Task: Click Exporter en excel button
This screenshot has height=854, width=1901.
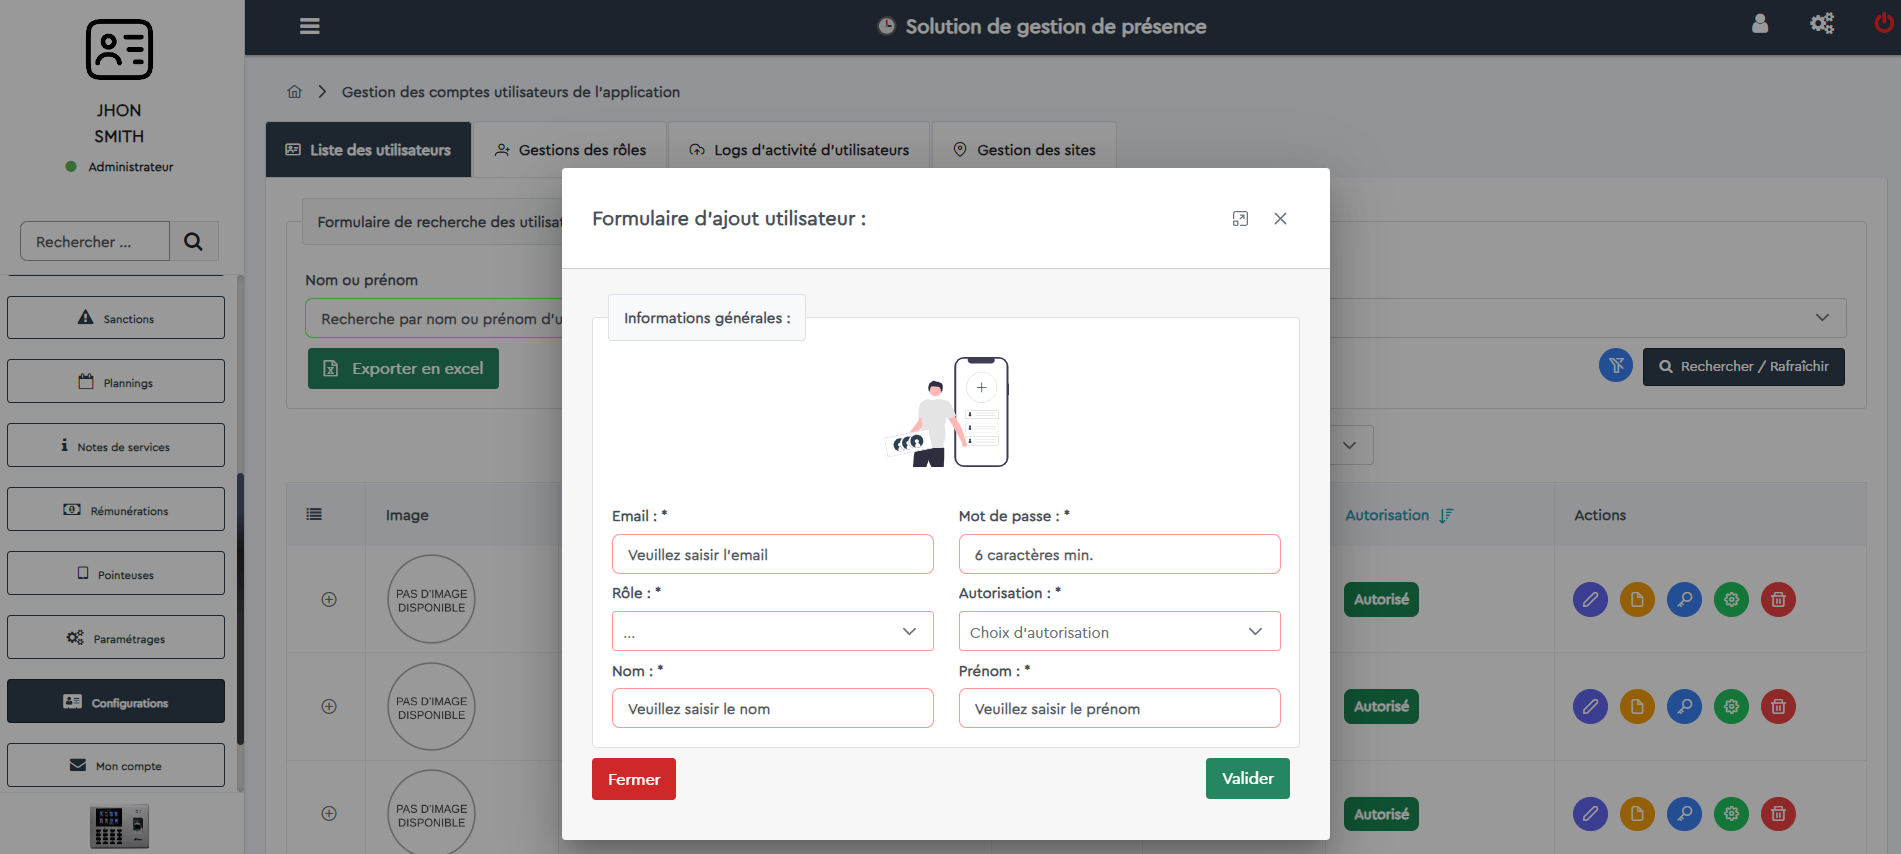Action: click(403, 368)
